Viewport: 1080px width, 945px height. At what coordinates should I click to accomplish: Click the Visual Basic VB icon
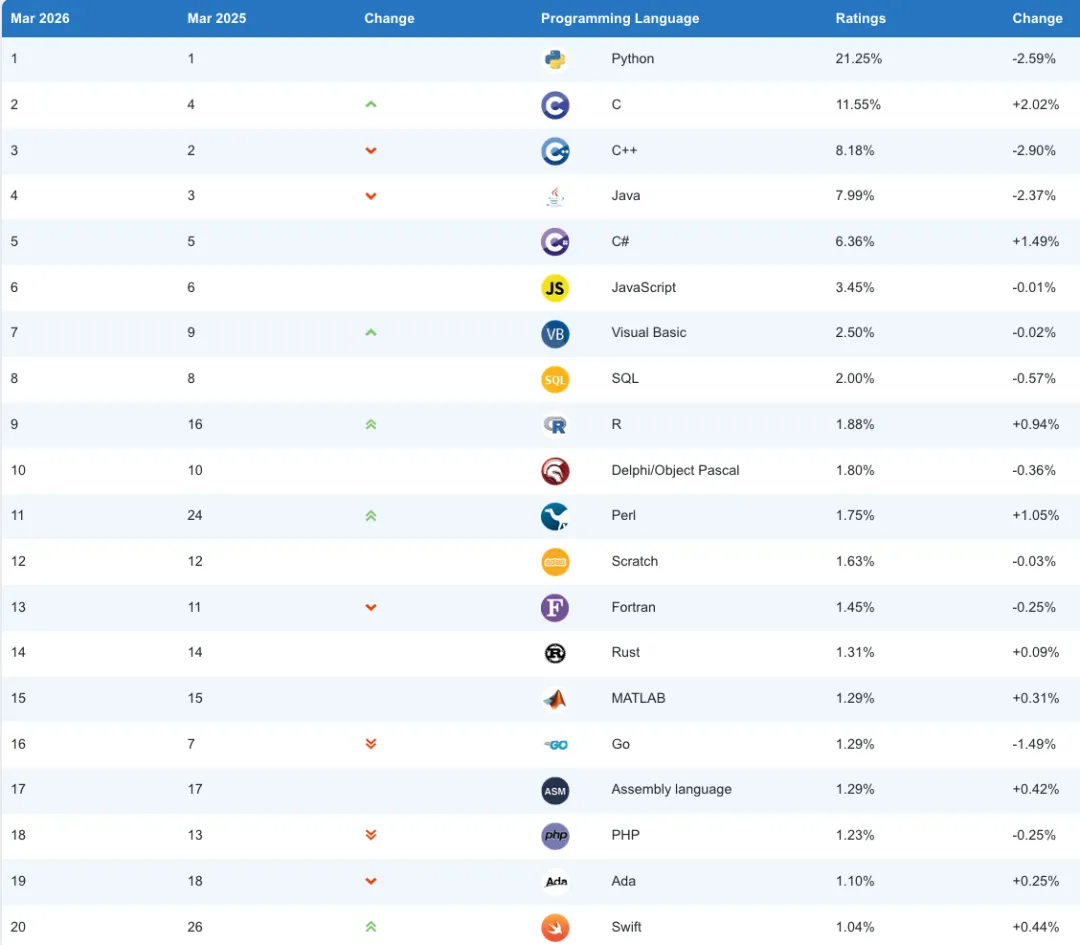click(555, 333)
